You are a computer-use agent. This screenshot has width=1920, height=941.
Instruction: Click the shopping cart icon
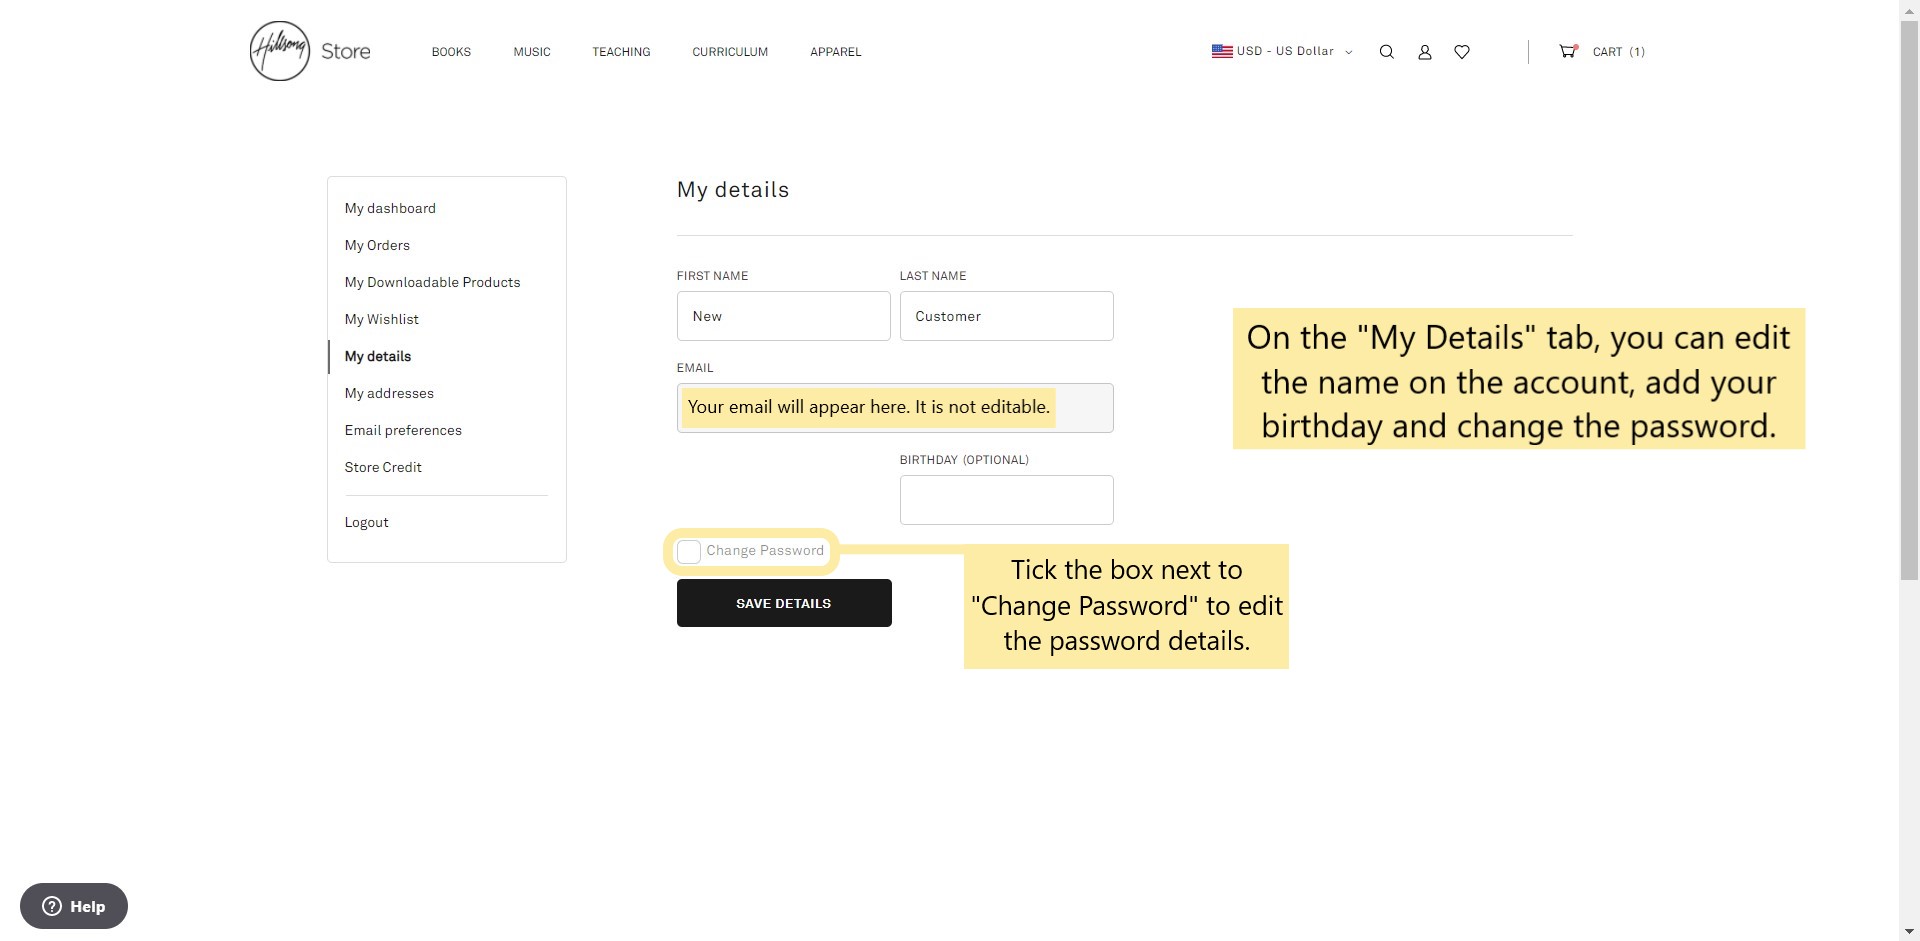pos(1567,51)
